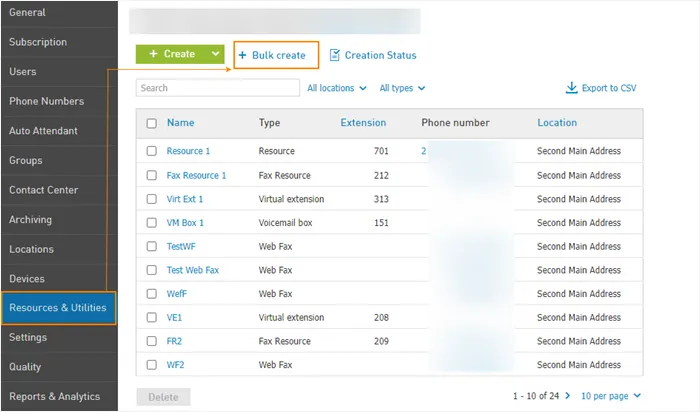Open Devices section

click(x=59, y=279)
